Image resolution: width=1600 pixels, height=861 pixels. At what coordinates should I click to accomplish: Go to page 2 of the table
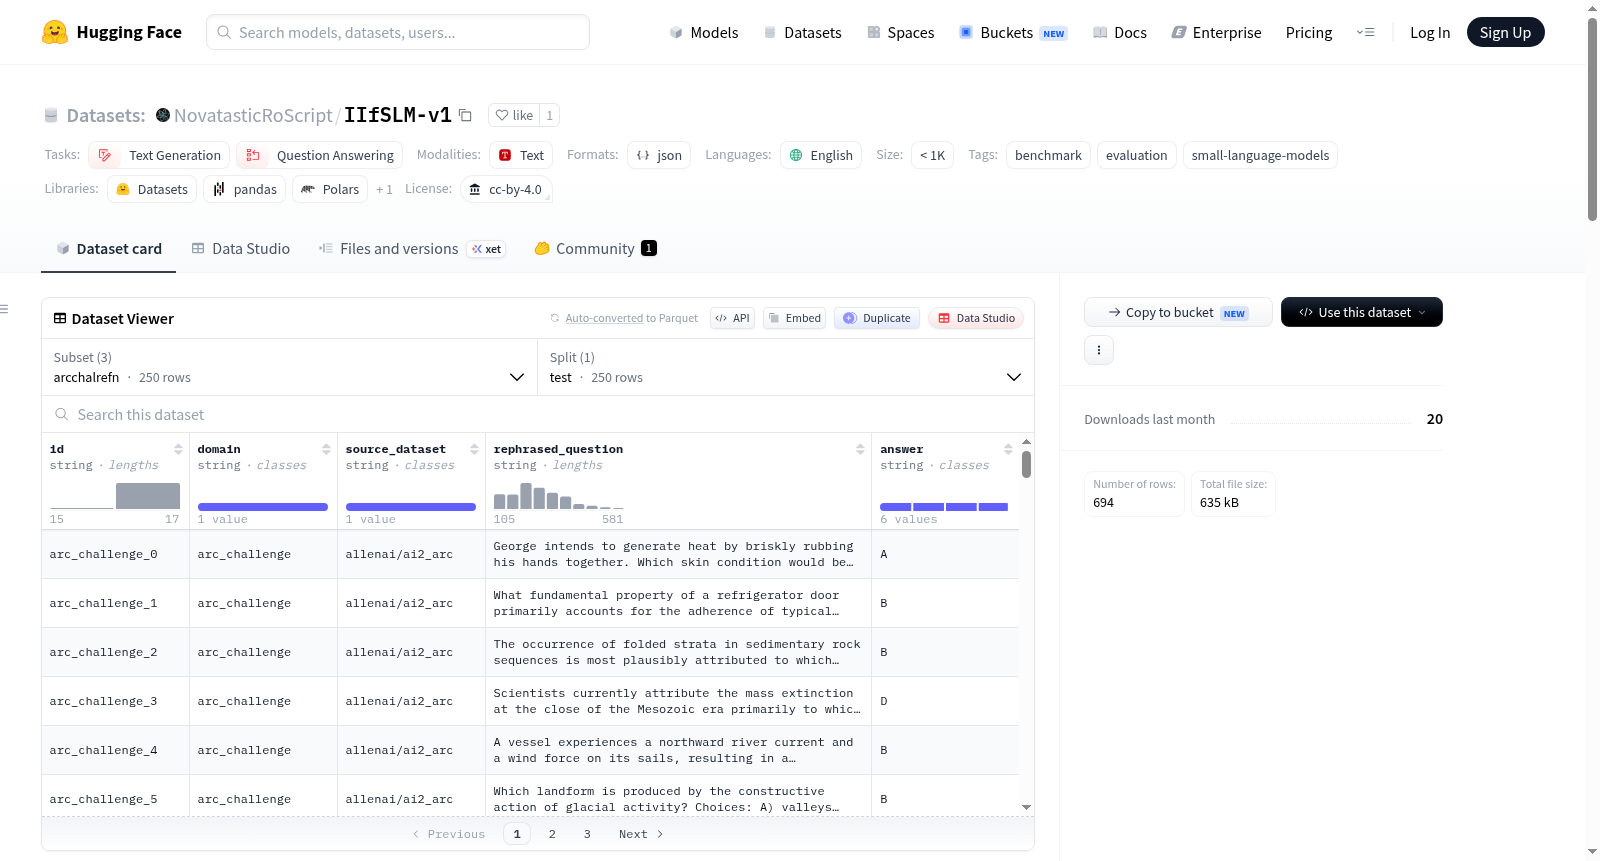pos(552,834)
